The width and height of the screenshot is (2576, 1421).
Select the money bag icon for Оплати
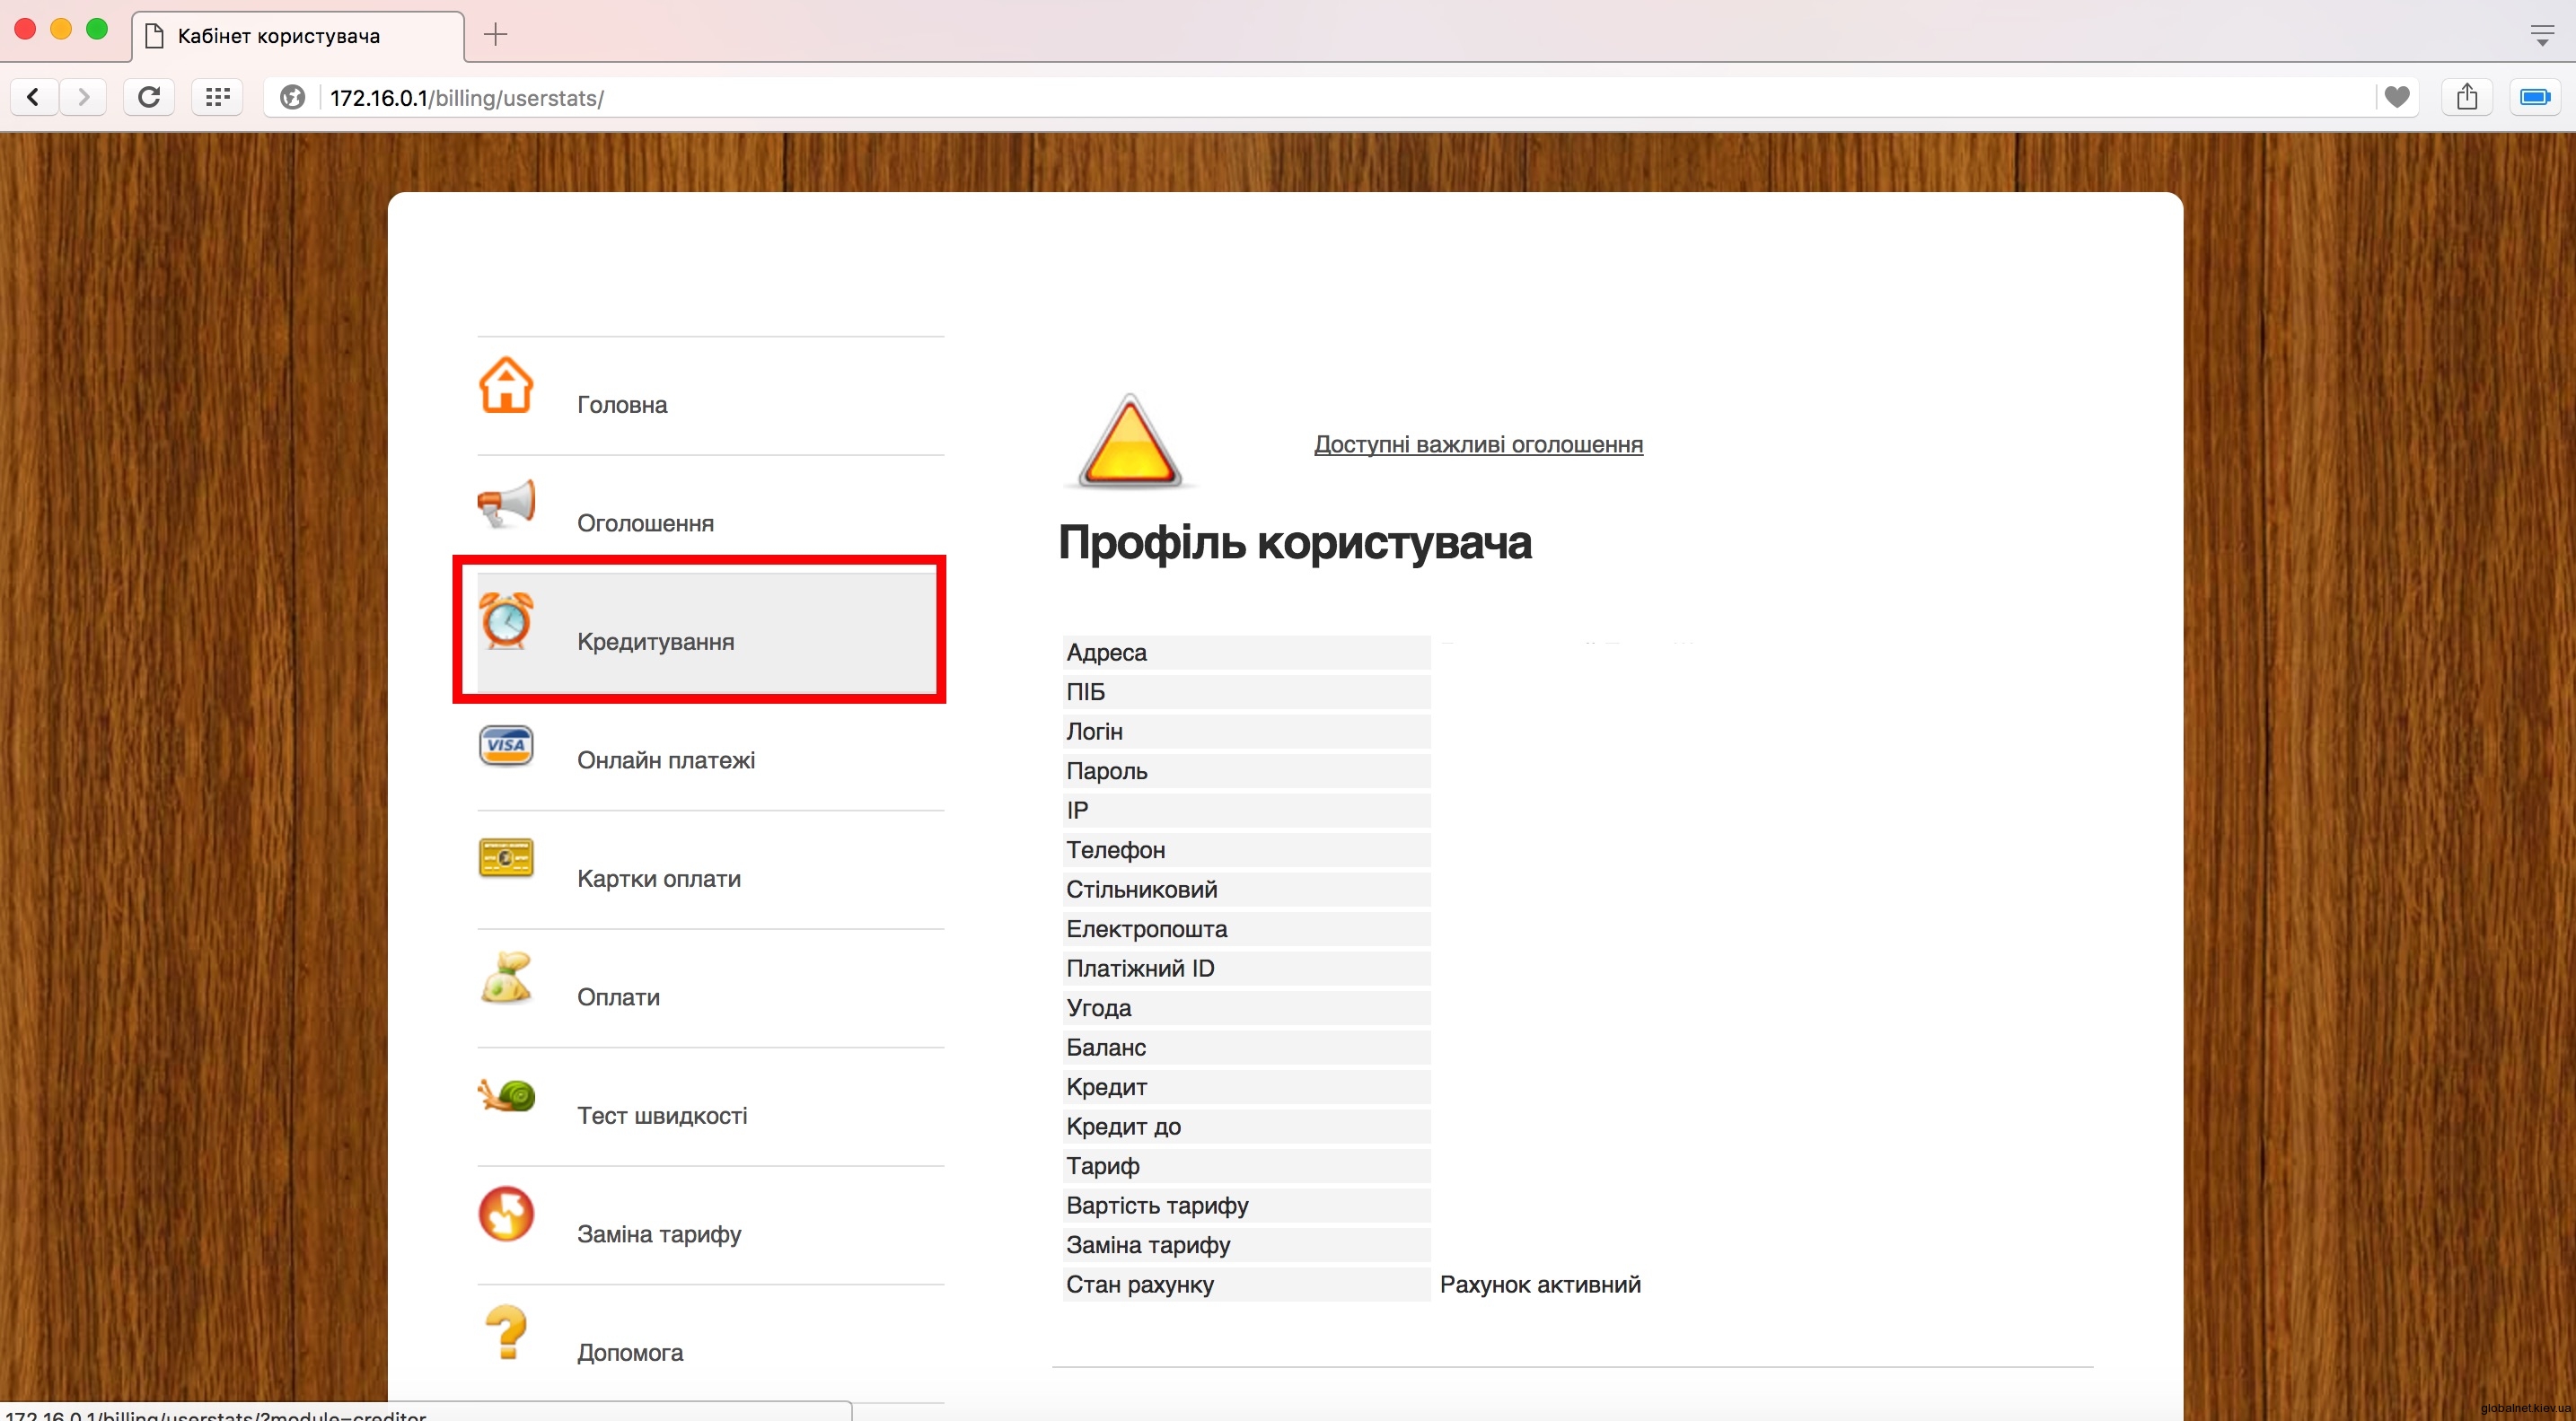[506, 978]
